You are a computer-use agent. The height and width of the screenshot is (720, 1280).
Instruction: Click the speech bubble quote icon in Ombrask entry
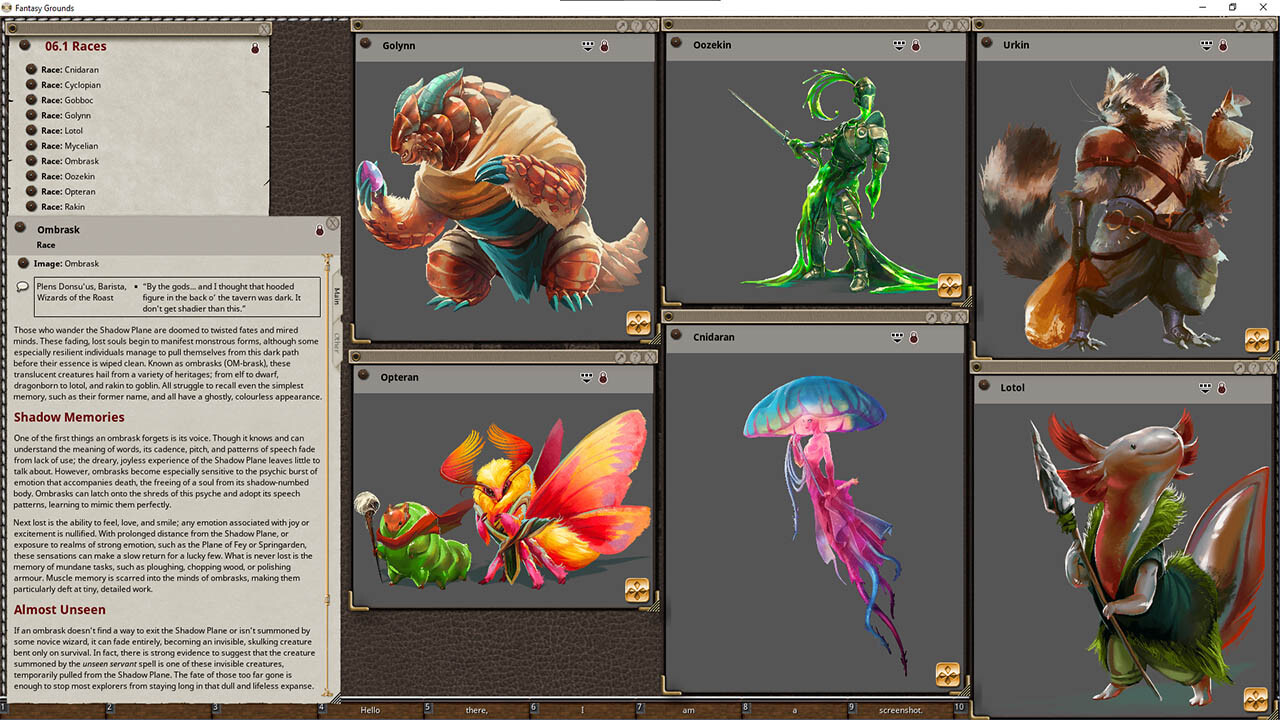click(22, 287)
